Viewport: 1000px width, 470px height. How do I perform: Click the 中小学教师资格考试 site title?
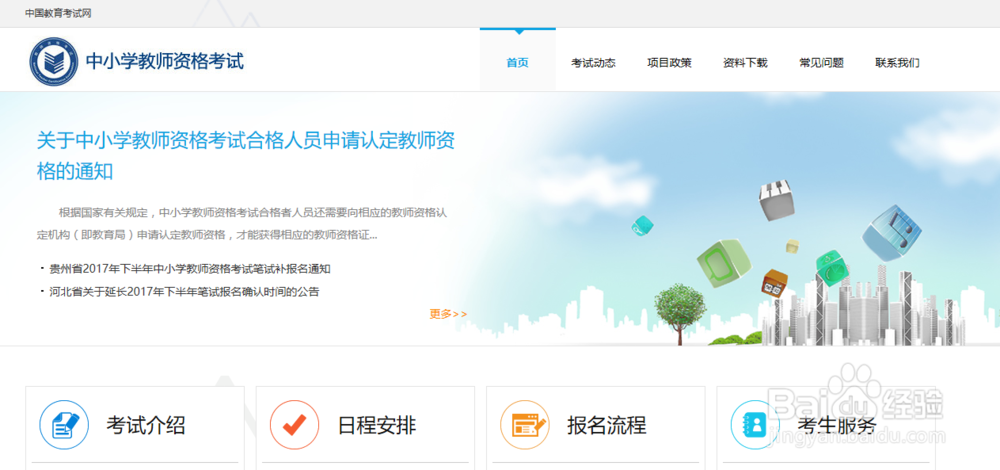pyautogui.click(x=165, y=62)
